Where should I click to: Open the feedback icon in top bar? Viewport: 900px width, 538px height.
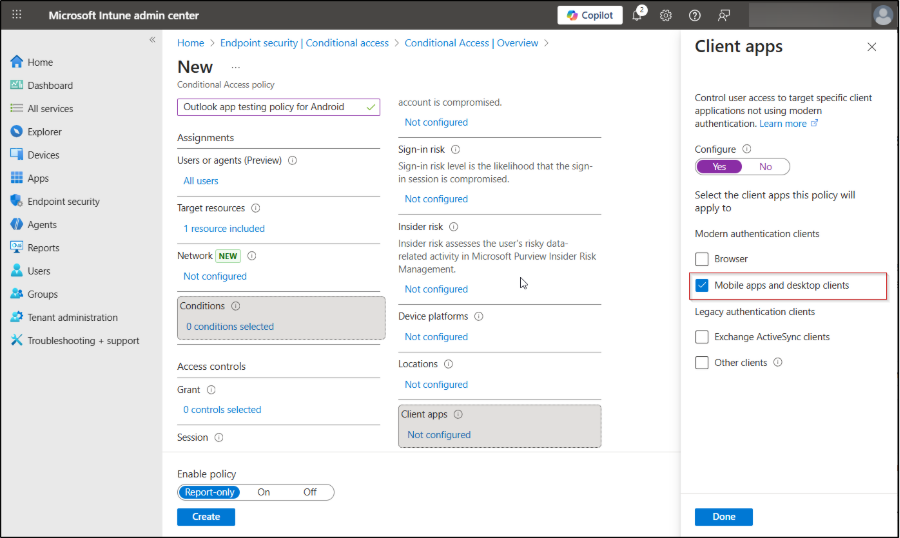point(724,16)
